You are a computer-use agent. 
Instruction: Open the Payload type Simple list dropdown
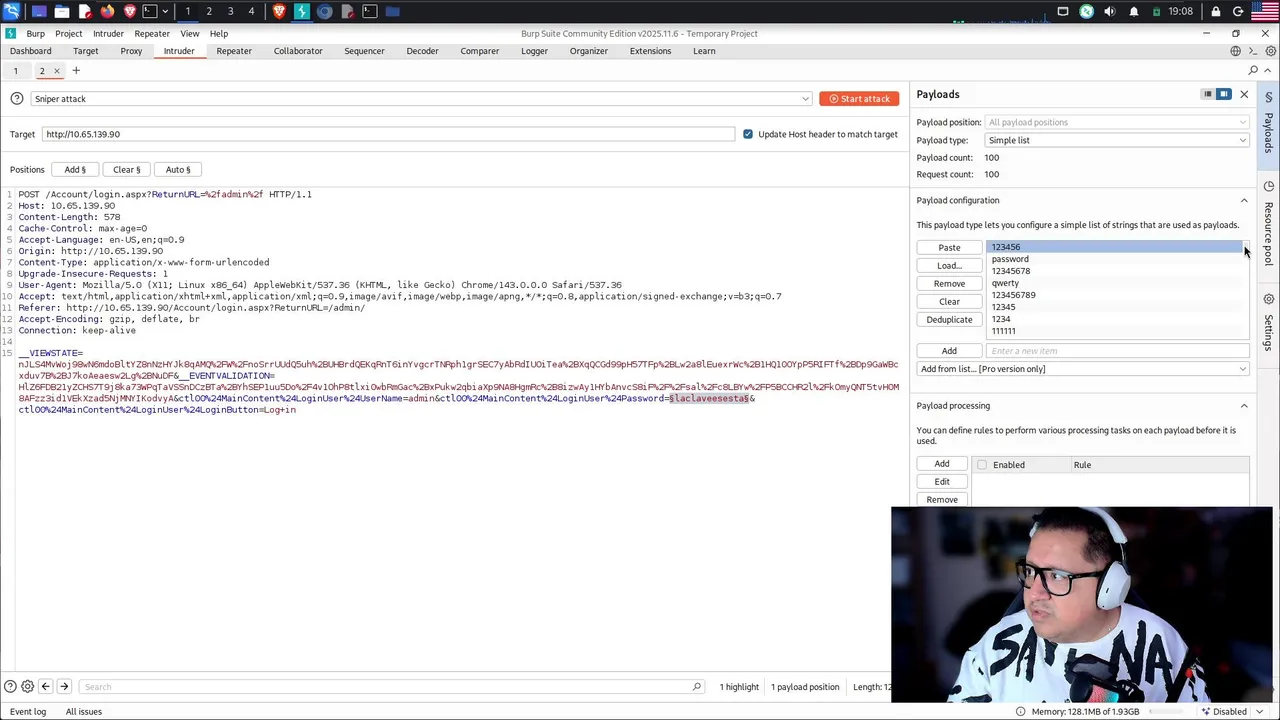click(1117, 140)
